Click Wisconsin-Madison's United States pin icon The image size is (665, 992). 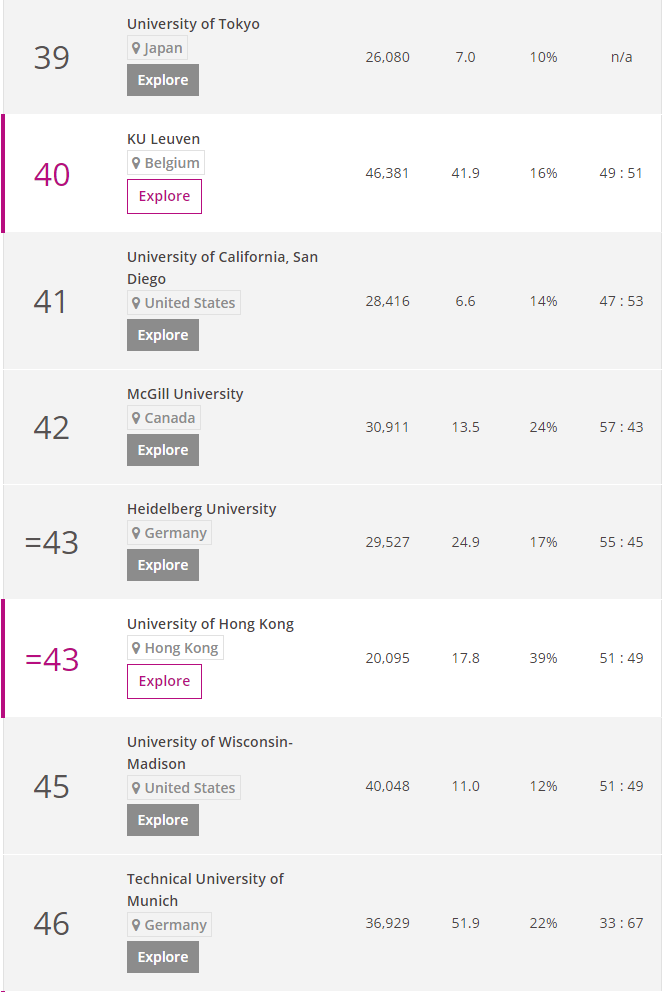136,788
